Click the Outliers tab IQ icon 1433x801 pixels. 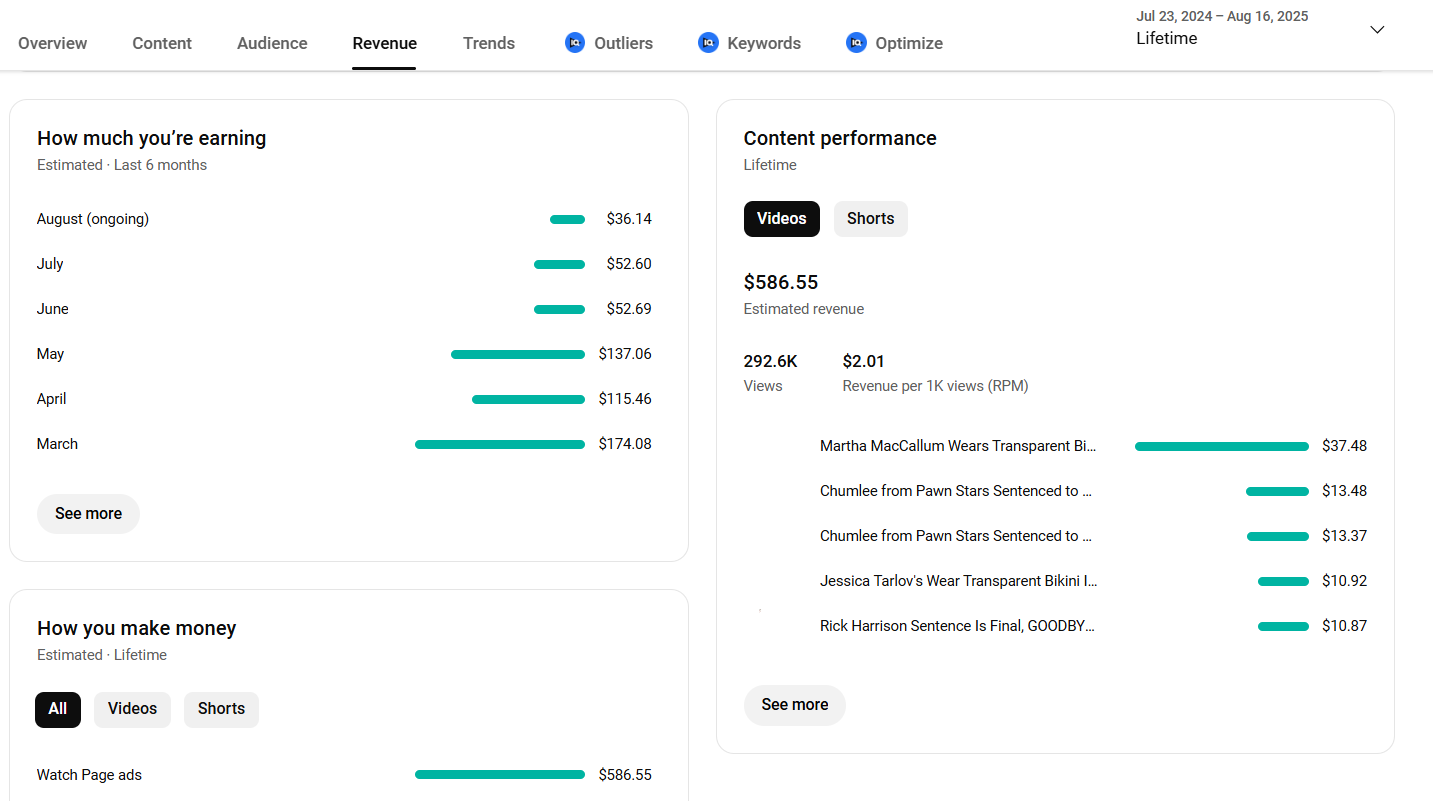tap(574, 43)
